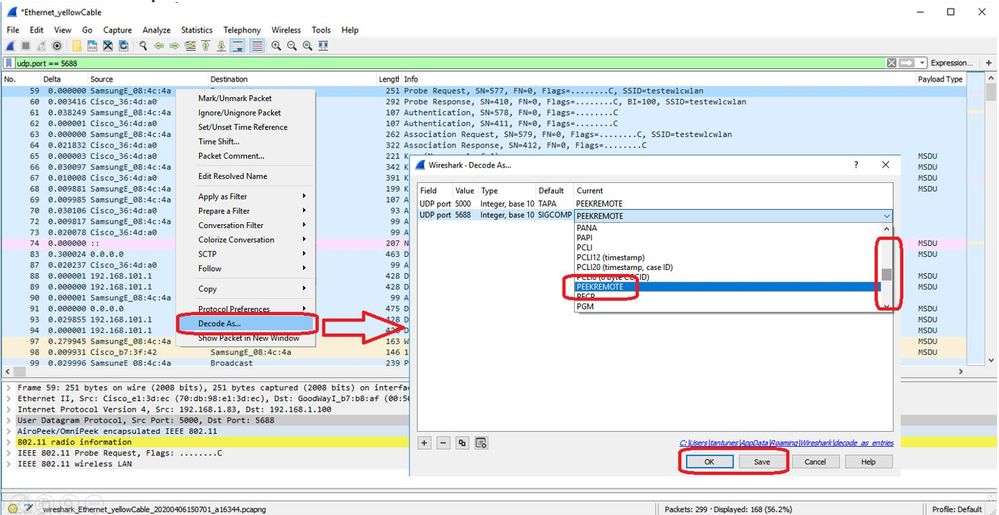Click the Save button in the dialog
This screenshot has width=999, height=515.
pyautogui.click(x=761, y=462)
